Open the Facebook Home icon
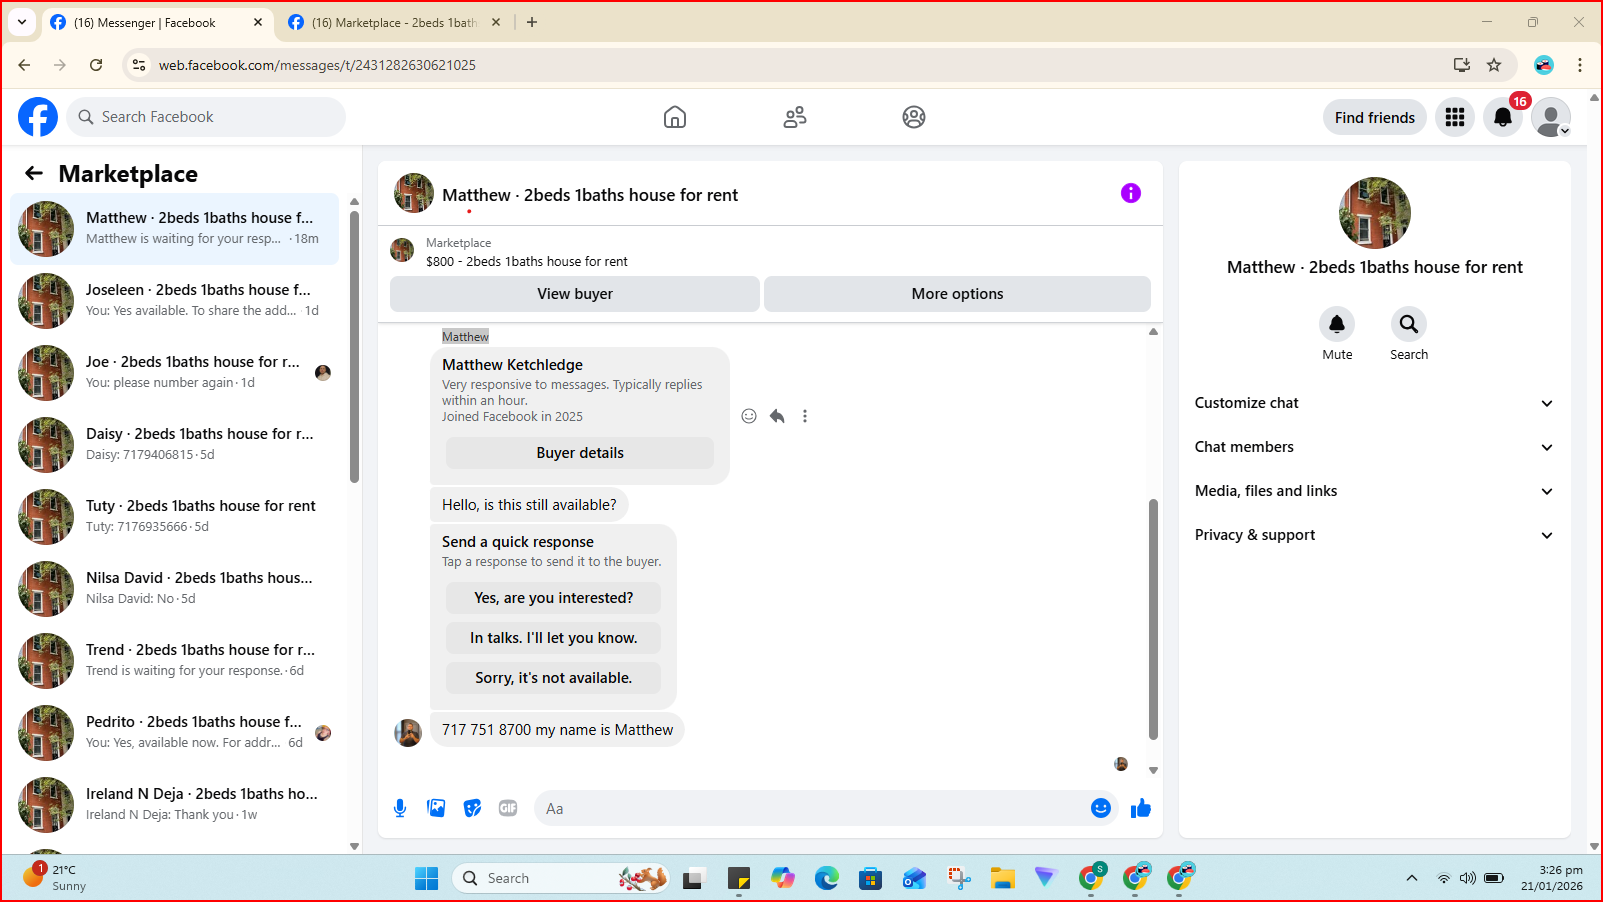1603x902 pixels. pos(675,117)
